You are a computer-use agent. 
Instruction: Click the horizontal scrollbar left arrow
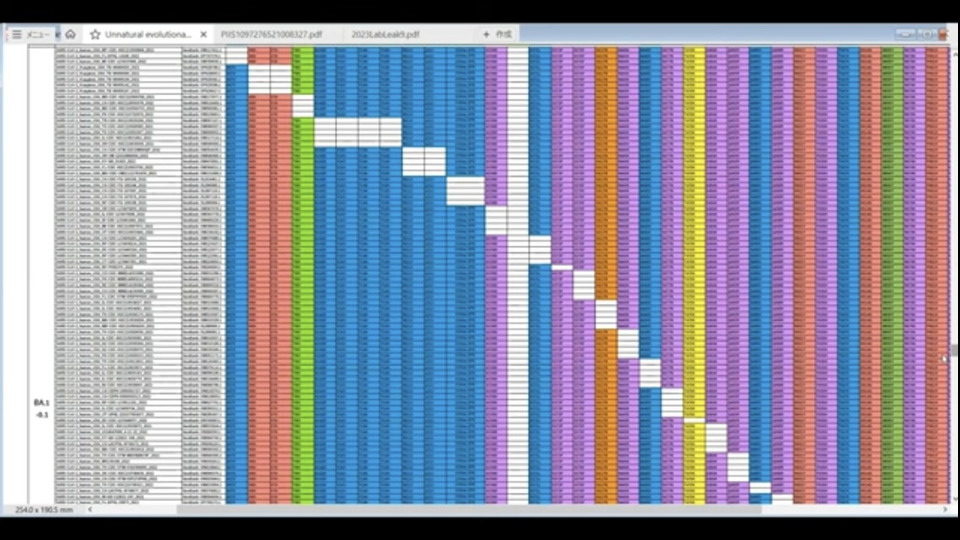coord(90,509)
